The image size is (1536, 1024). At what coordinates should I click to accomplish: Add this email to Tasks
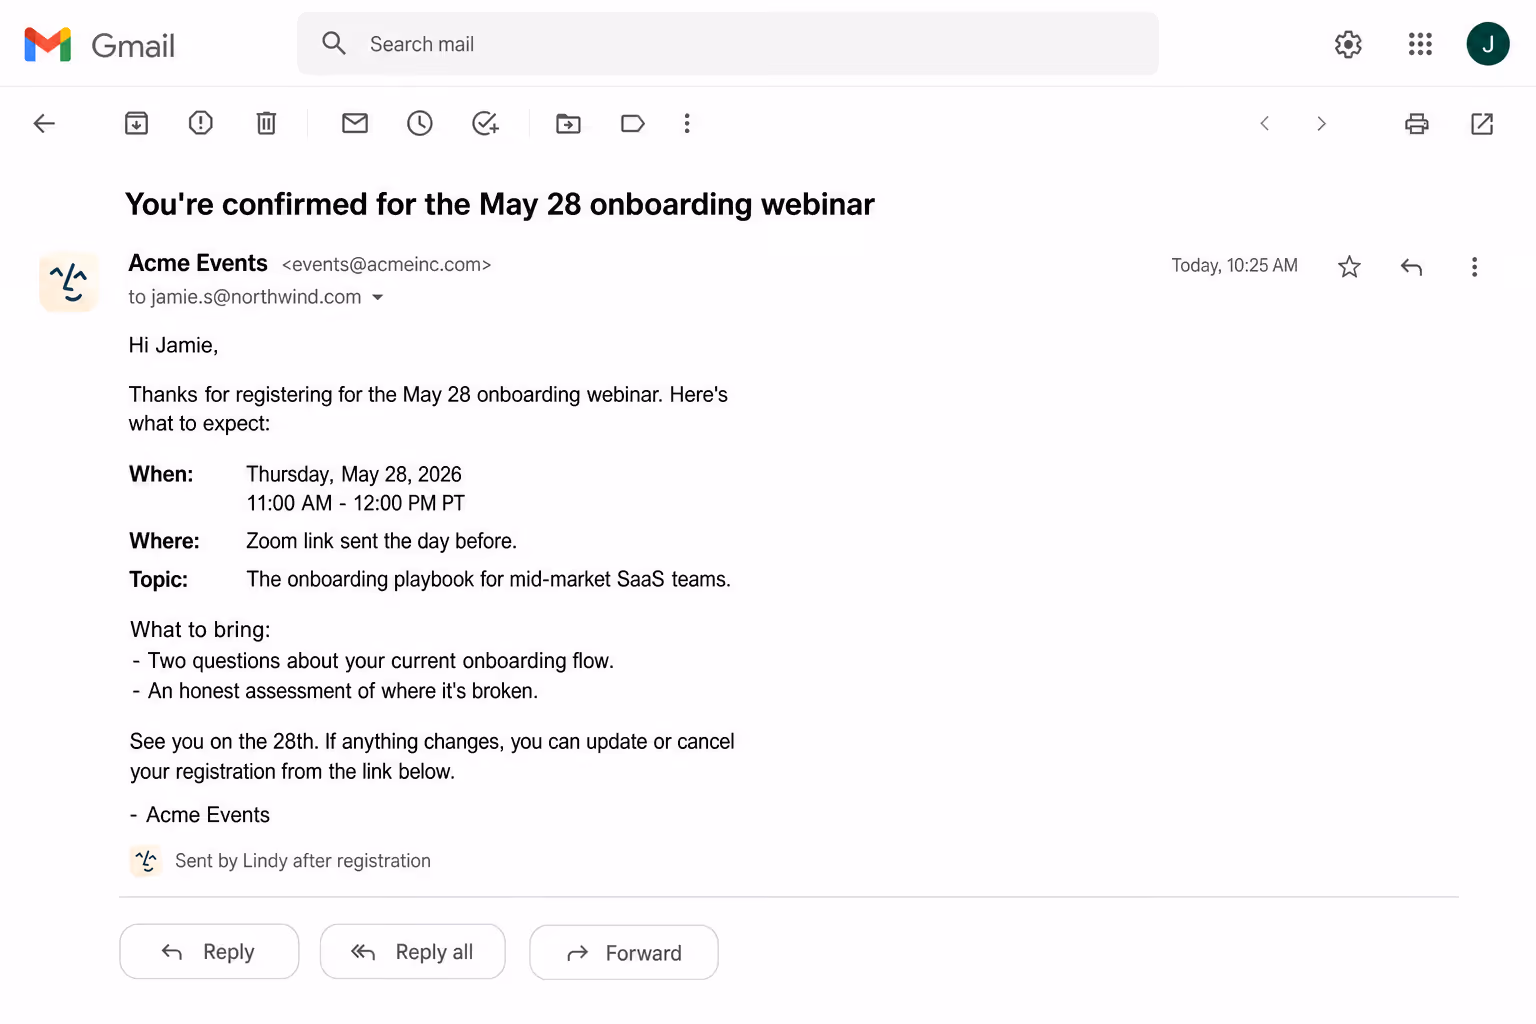click(485, 123)
